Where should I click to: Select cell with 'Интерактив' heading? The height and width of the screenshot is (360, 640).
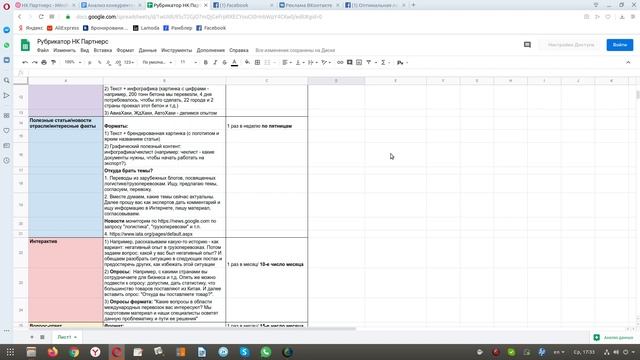pos(65,253)
